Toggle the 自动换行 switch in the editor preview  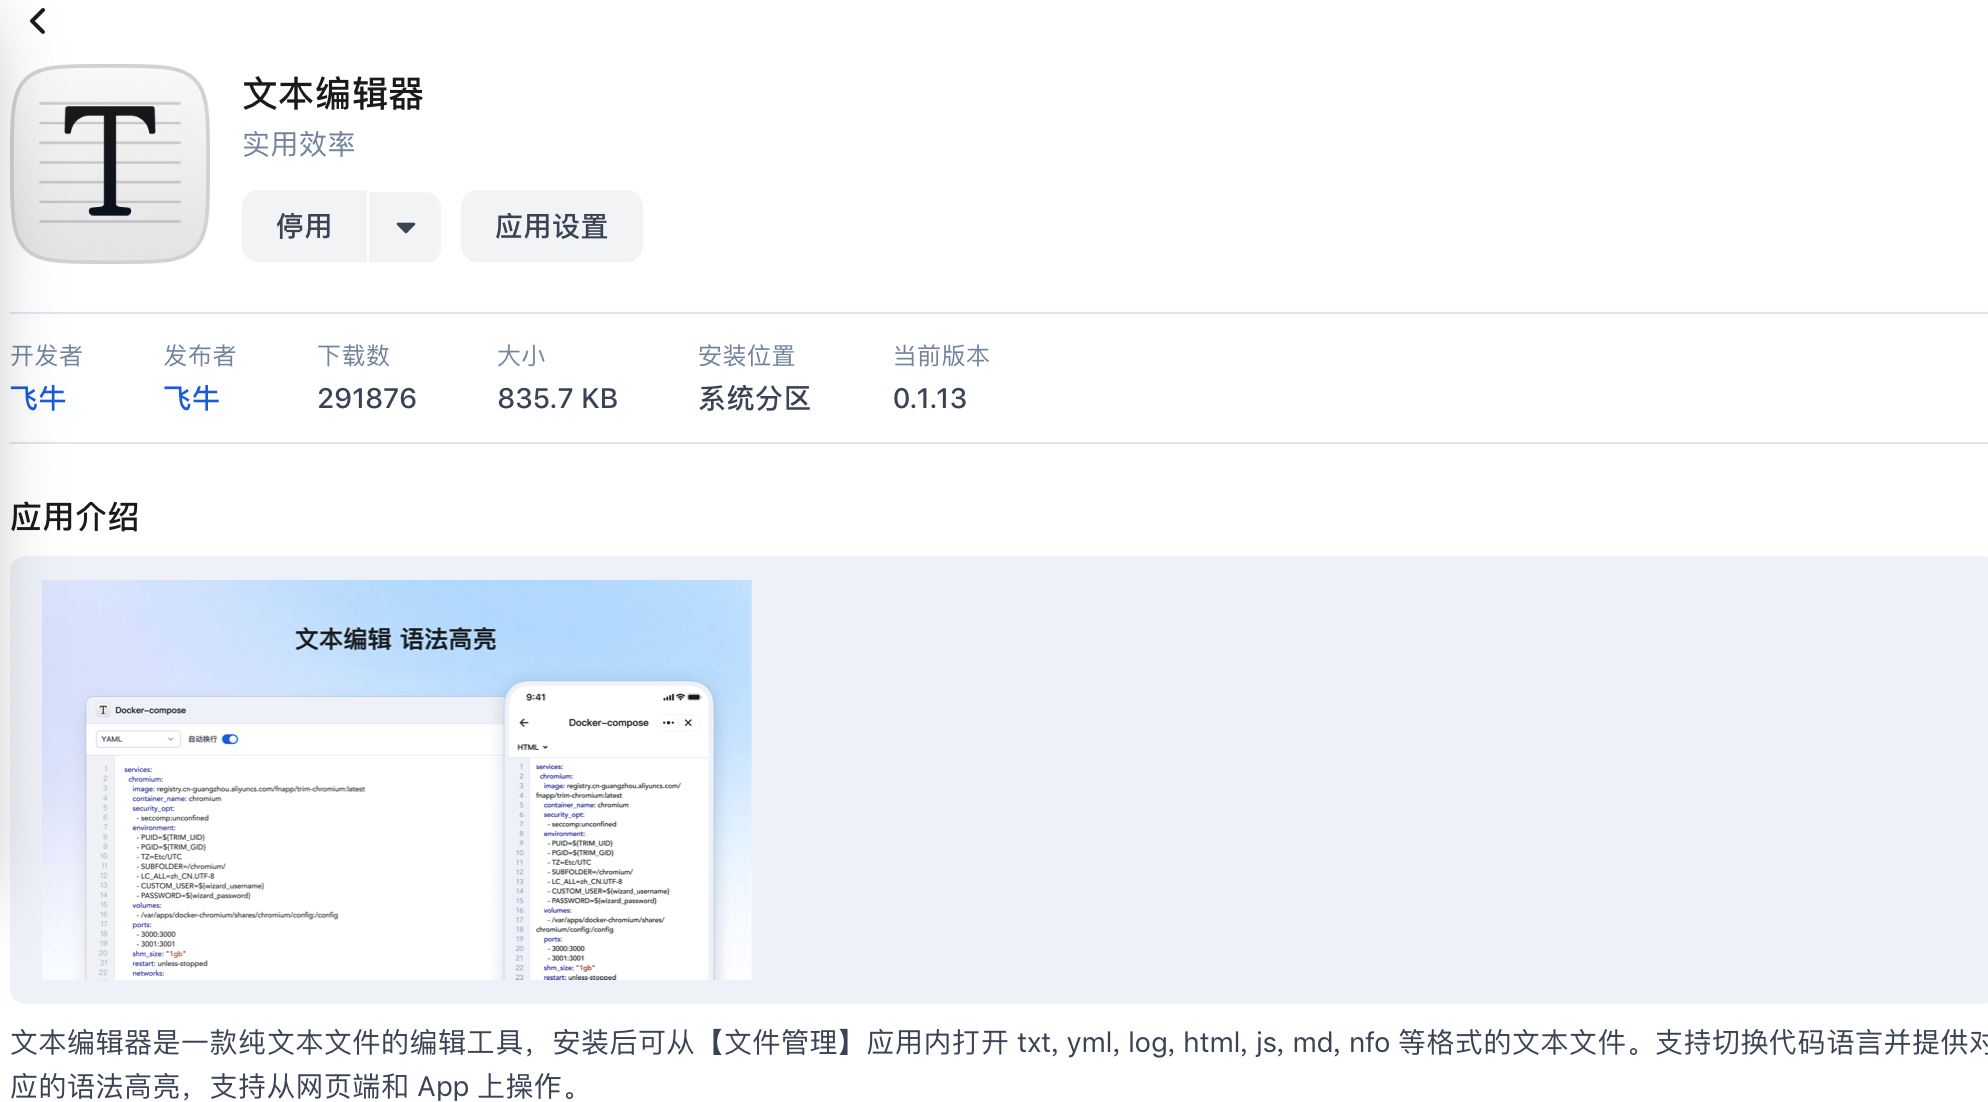coord(230,739)
